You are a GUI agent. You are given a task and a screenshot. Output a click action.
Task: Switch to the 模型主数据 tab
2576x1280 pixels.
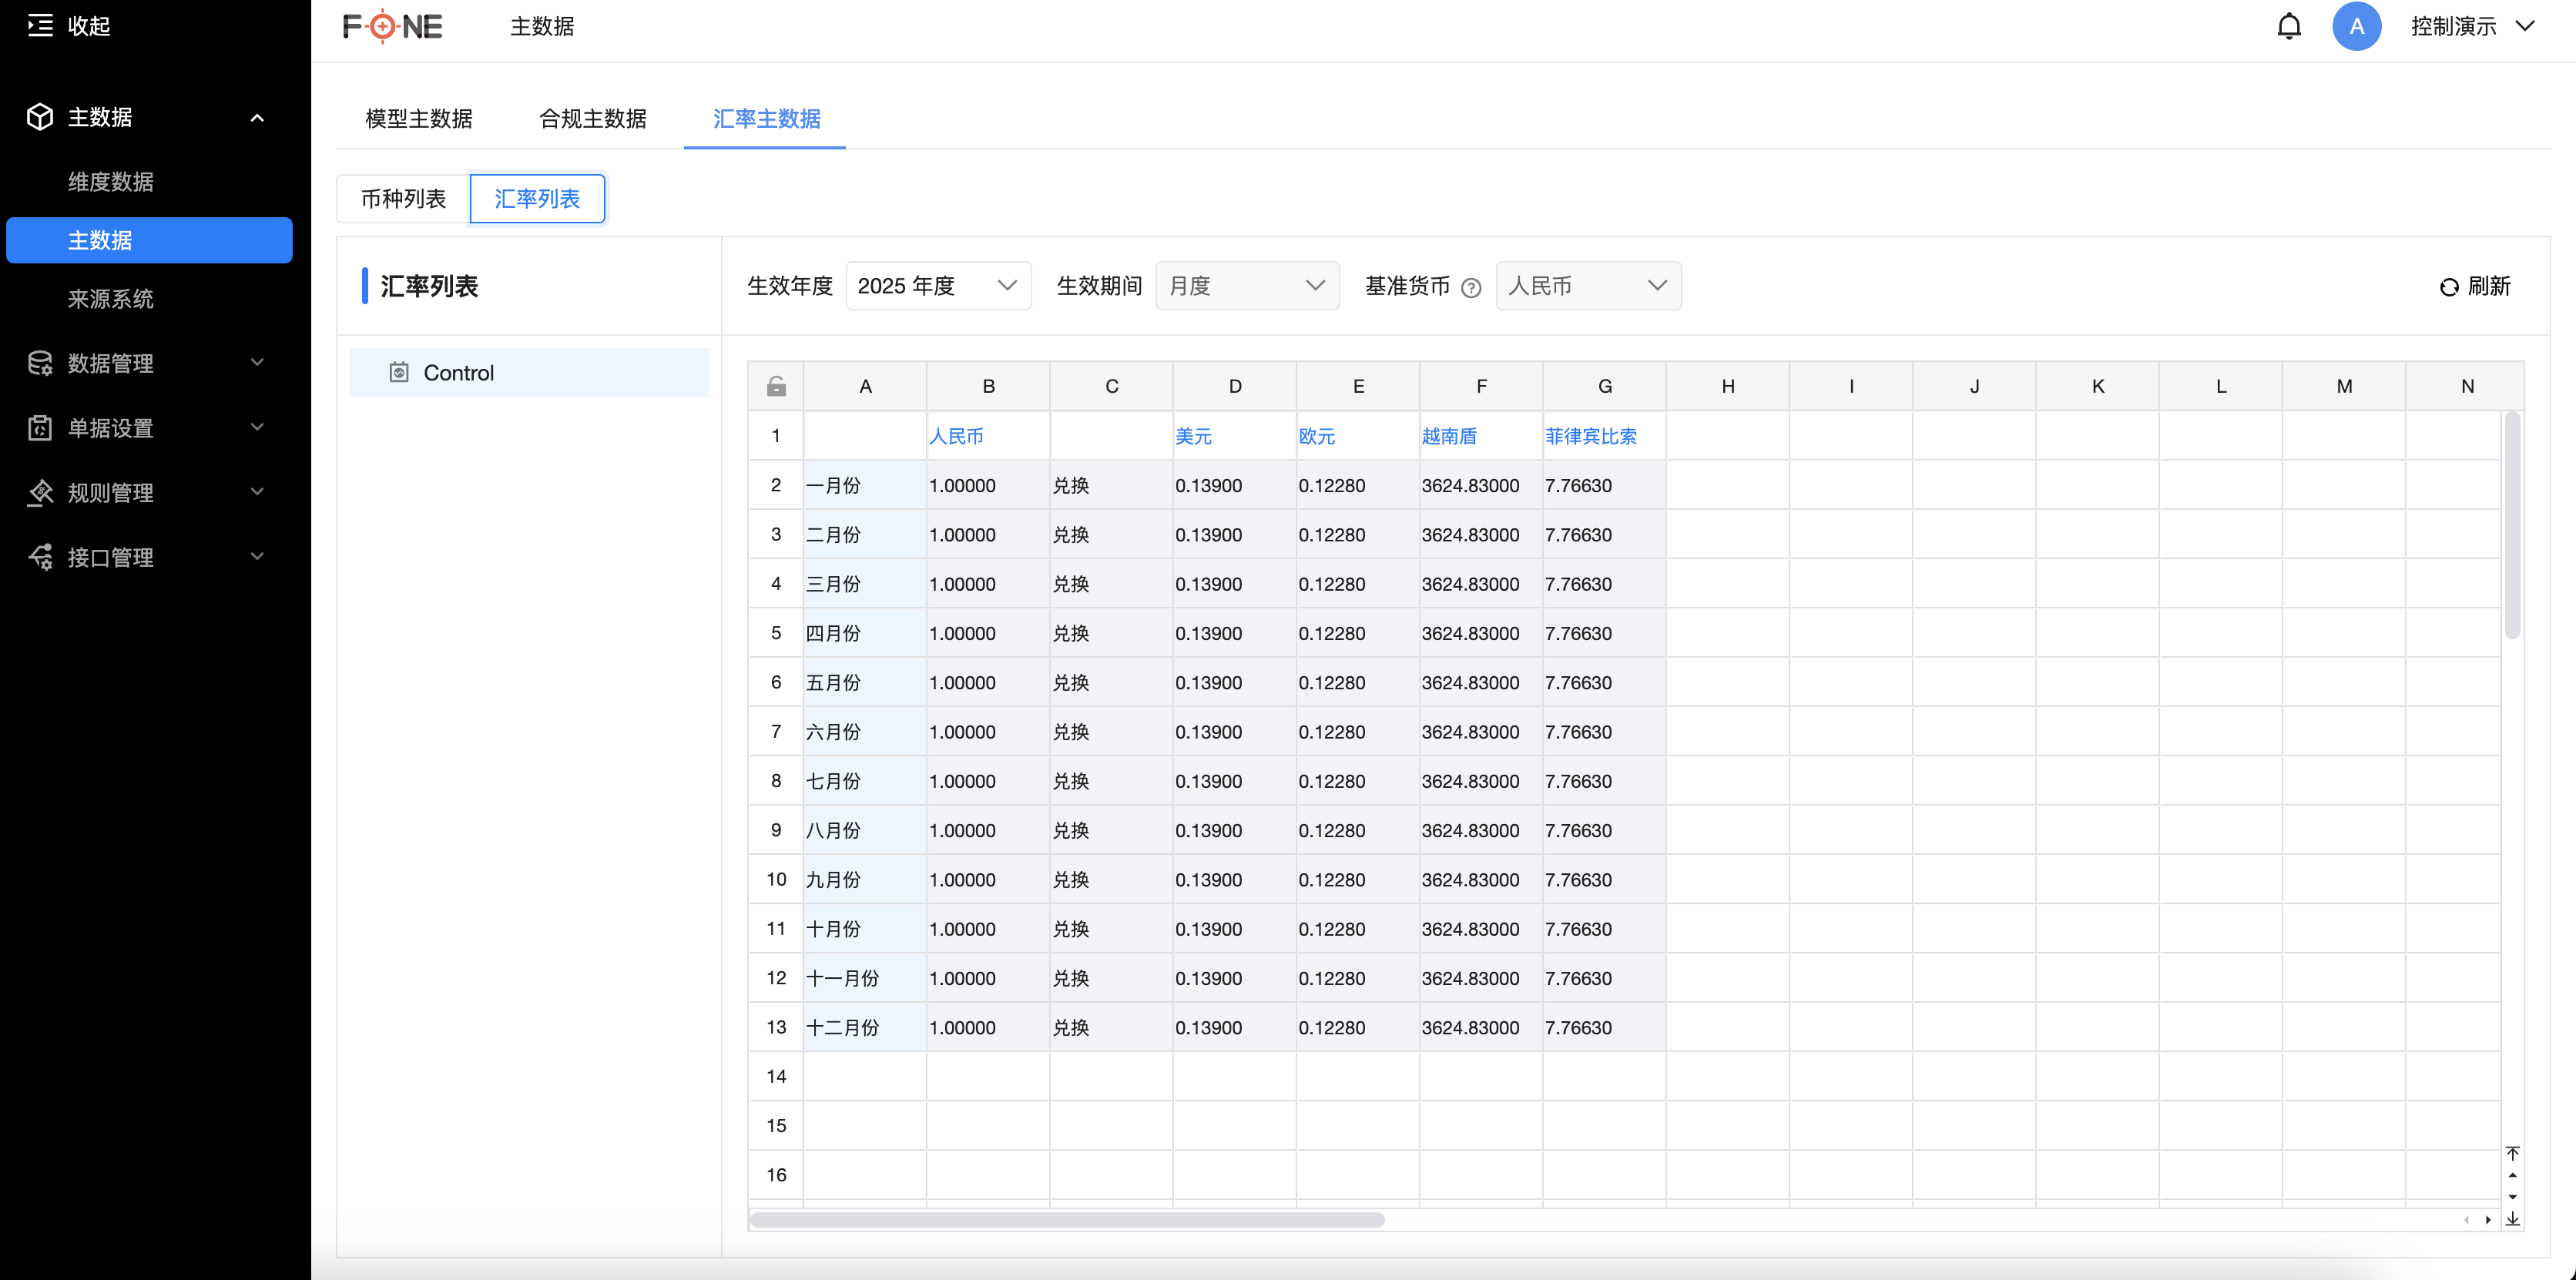[419, 119]
